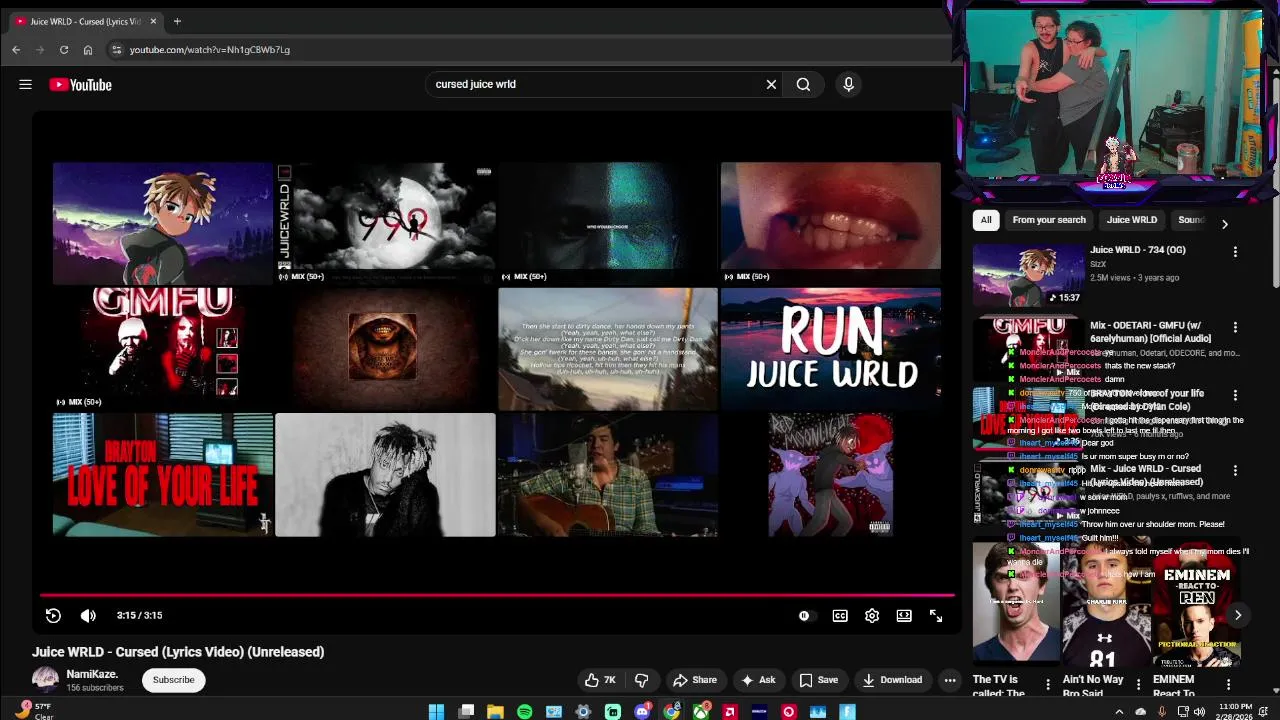Enter full screen mode
The width and height of the screenshot is (1280, 720).
(x=936, y=616)
